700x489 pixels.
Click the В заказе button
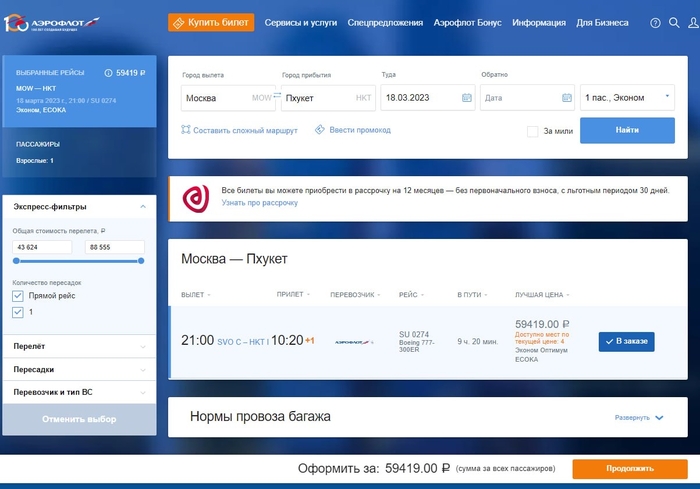(x=626, y=342)
